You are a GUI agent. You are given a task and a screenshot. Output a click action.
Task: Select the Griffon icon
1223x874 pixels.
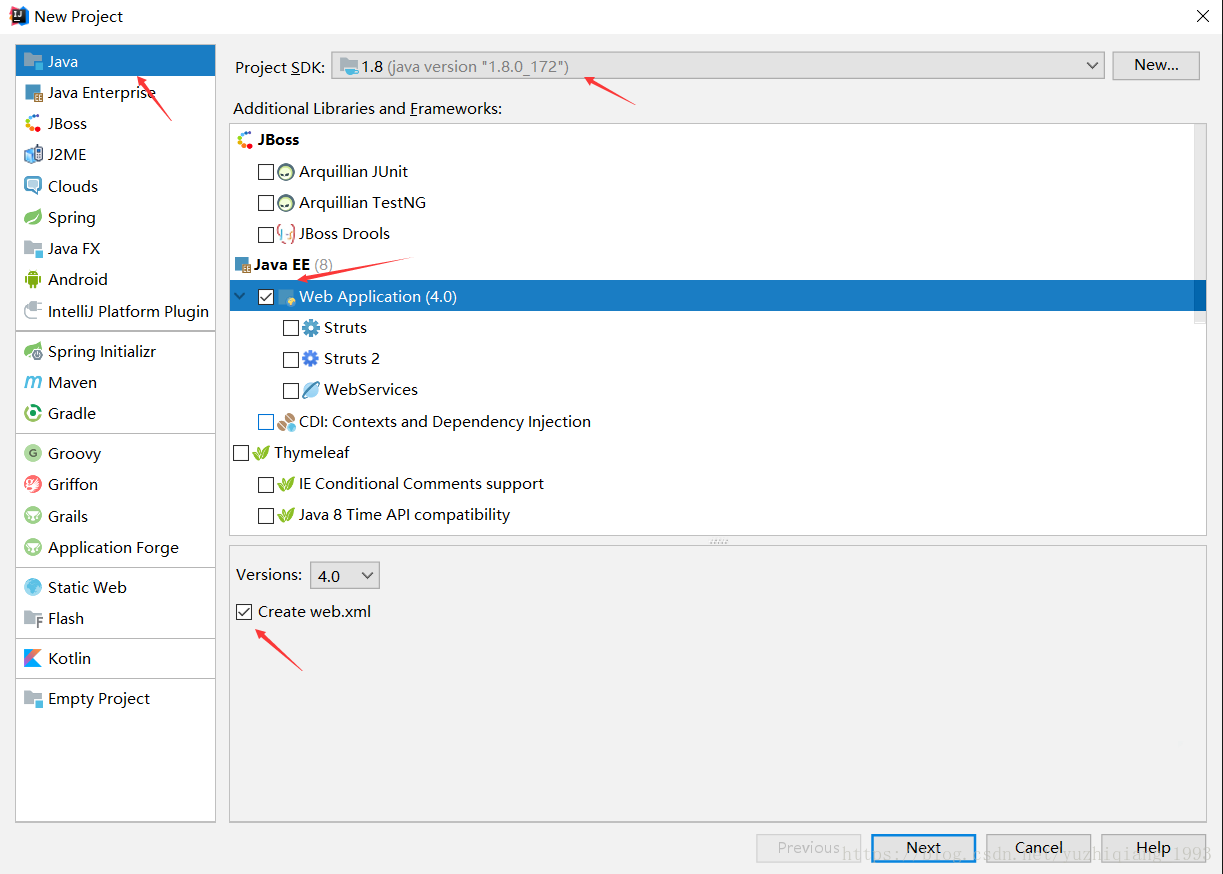coord(33,484)
